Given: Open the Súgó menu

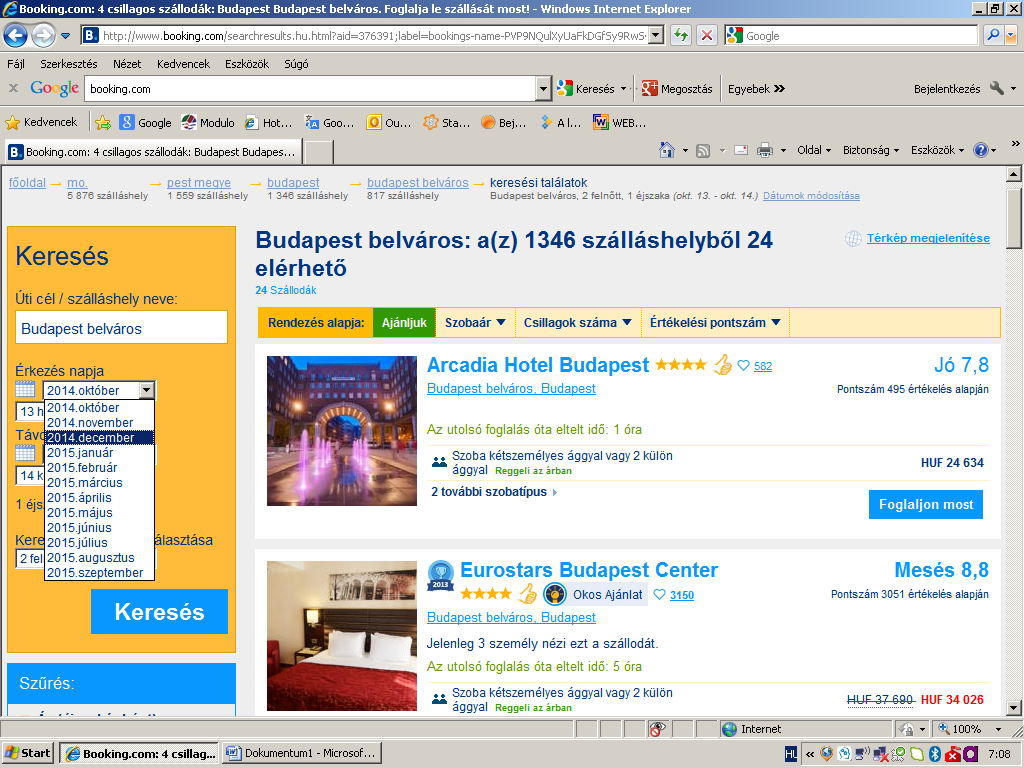Looking at the screenshot, I should (296, 63).
